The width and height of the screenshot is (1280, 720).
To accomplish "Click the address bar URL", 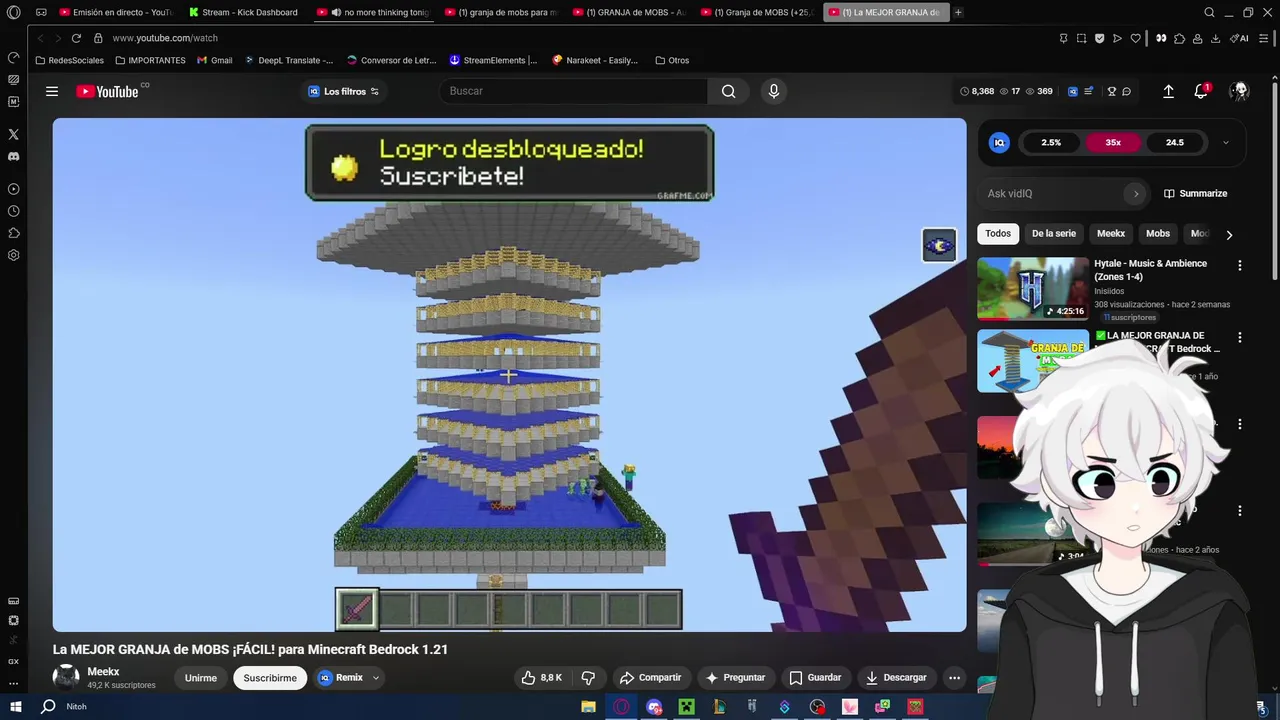I will (165, 38).
